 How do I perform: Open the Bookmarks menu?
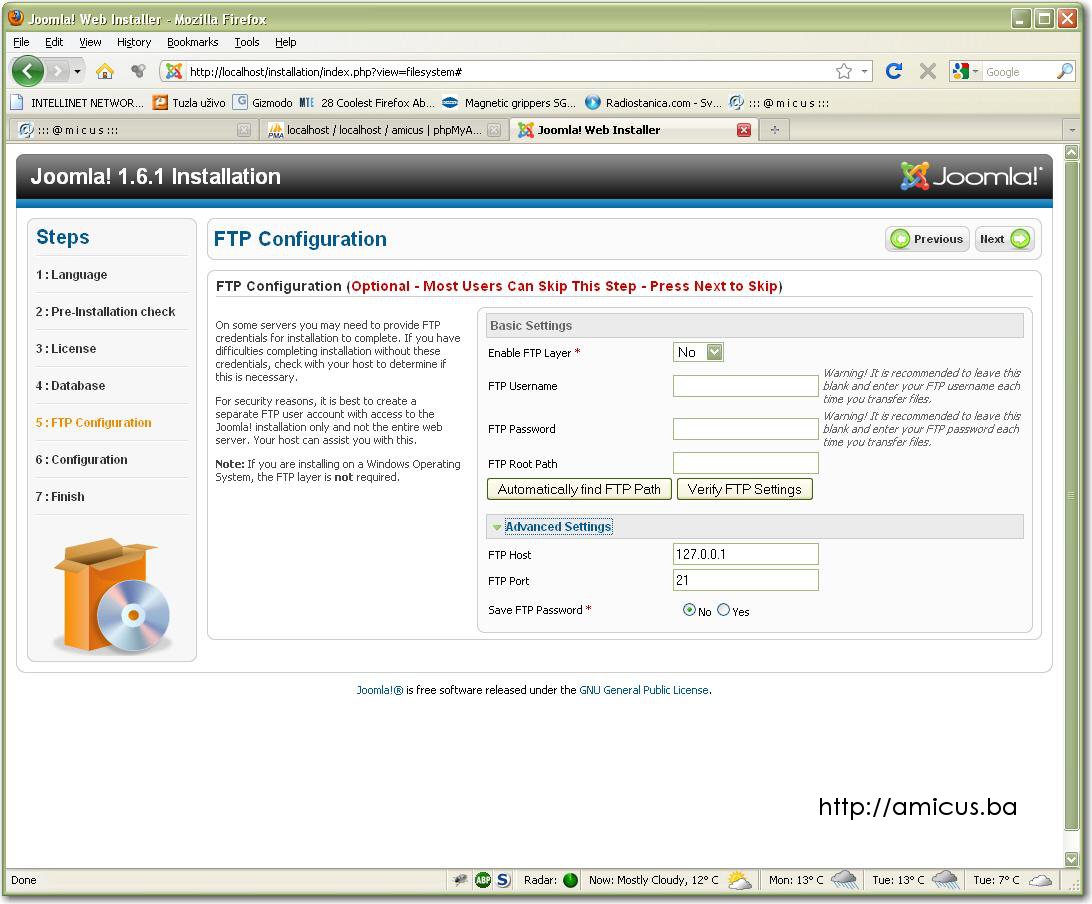192,42
